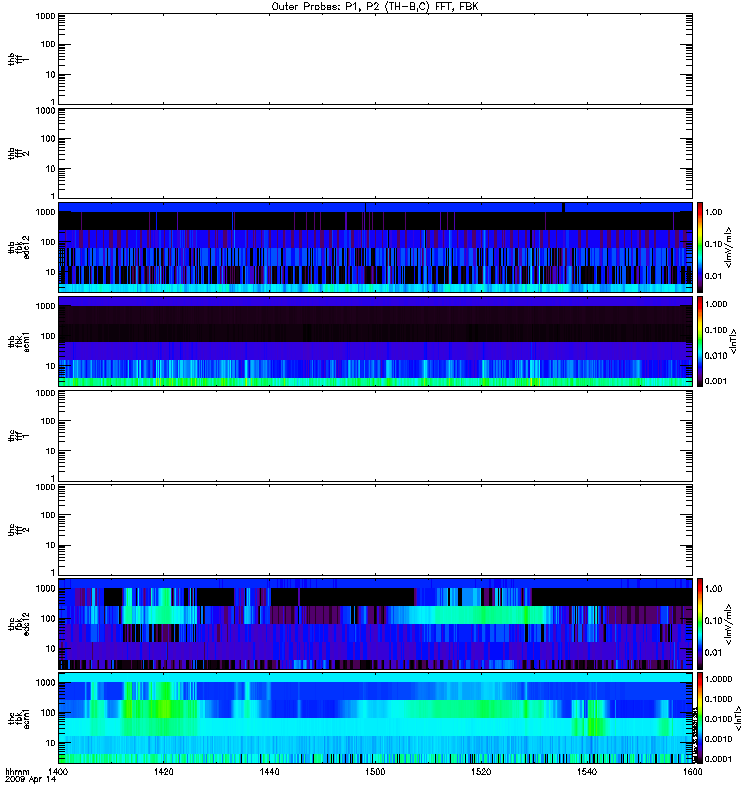Click the 1000 y-axis tick of thc fbk scm1

[45, 683]
